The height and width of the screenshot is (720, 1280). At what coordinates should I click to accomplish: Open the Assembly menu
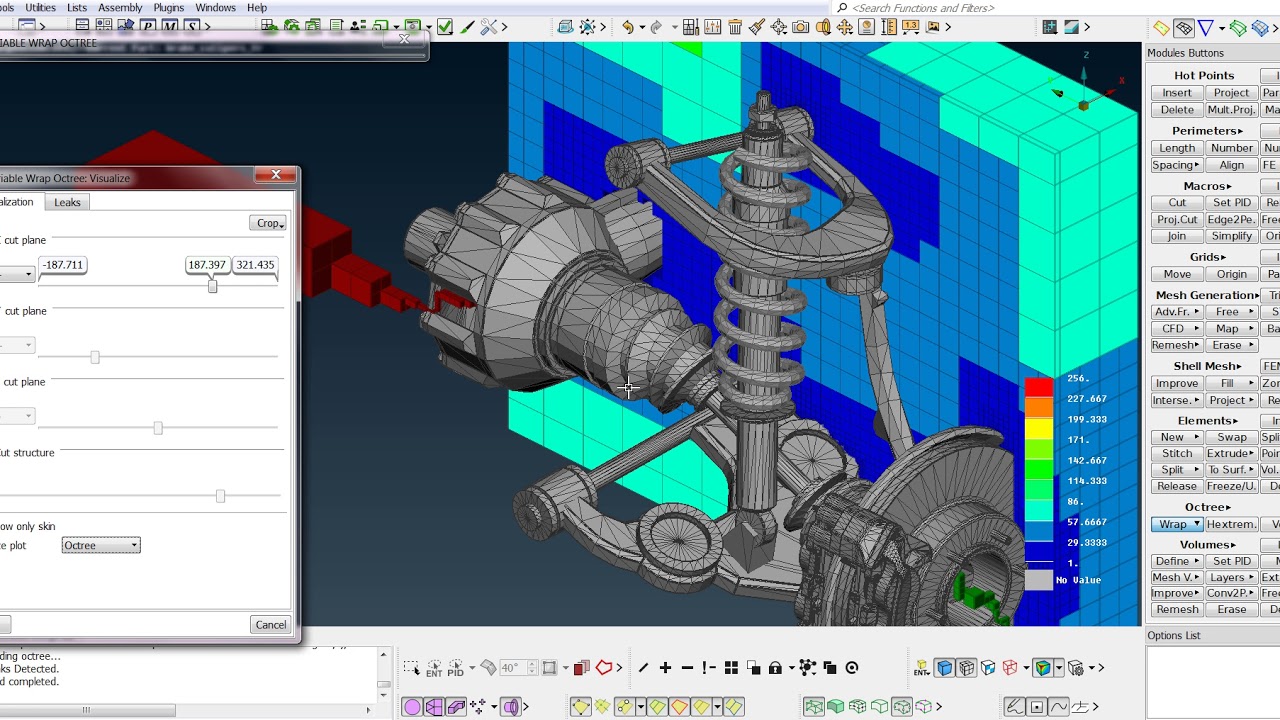(x=120, y=8)
